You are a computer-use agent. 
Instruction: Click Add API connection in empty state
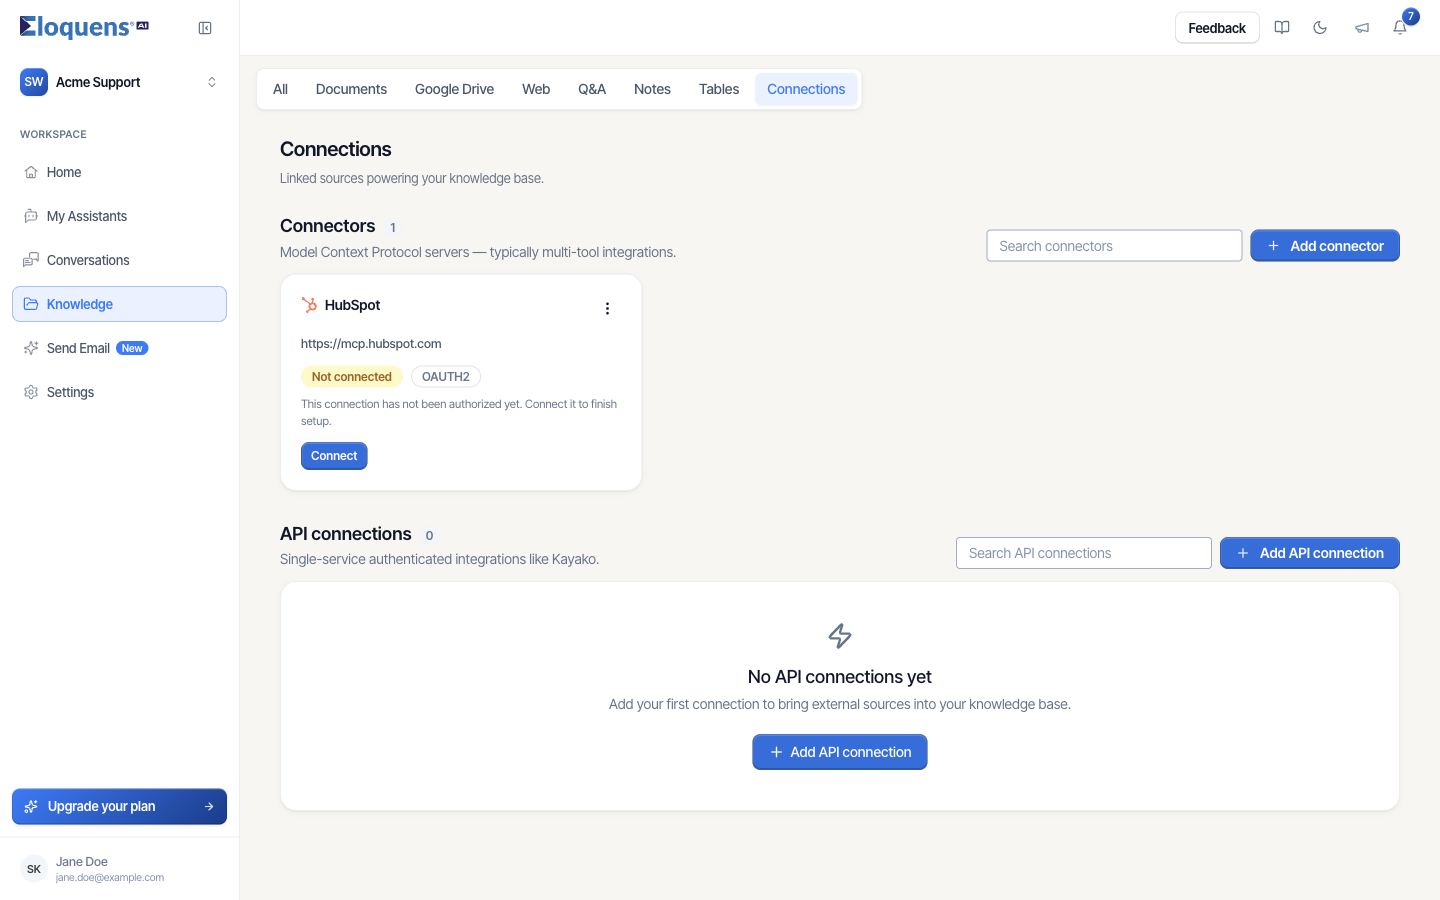click(840, 752)
